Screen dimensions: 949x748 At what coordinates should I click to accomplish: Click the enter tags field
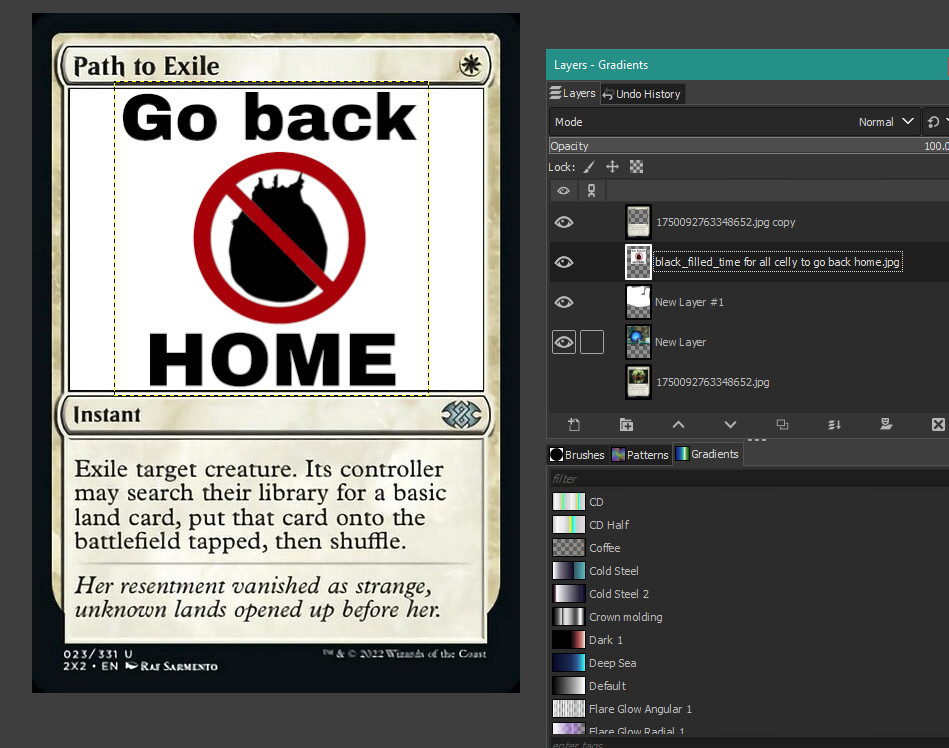click(x=749, y=744)
